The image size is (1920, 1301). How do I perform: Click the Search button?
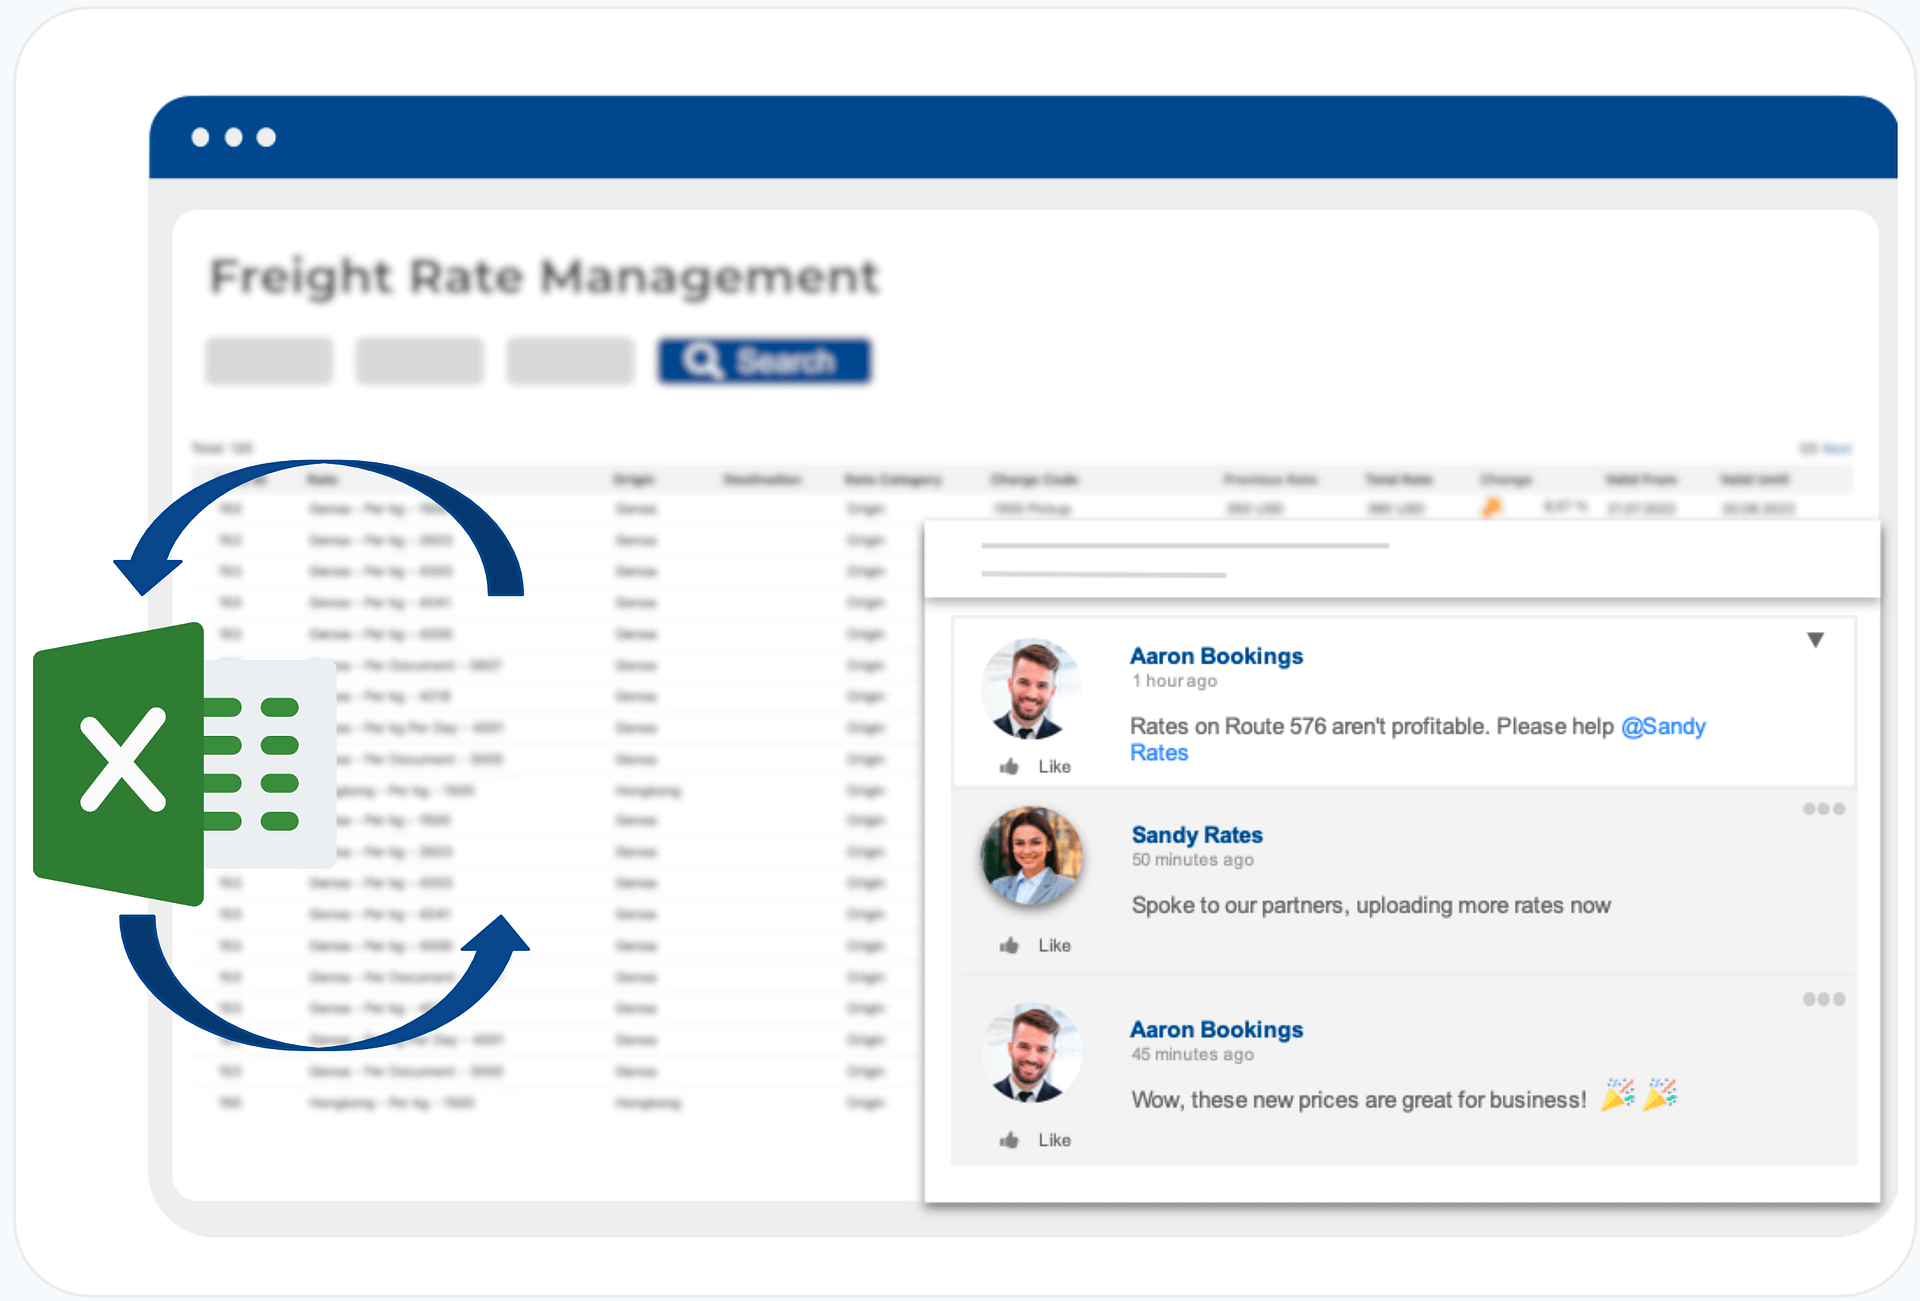[x=763, y=361]
